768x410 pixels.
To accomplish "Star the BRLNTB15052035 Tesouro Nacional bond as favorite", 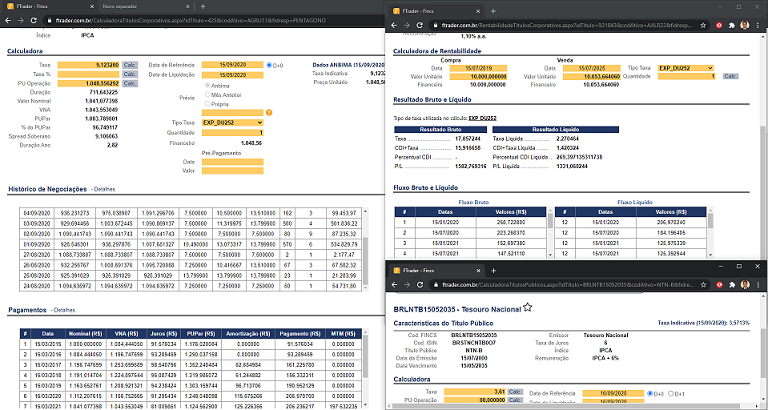I will click(527, 309).
